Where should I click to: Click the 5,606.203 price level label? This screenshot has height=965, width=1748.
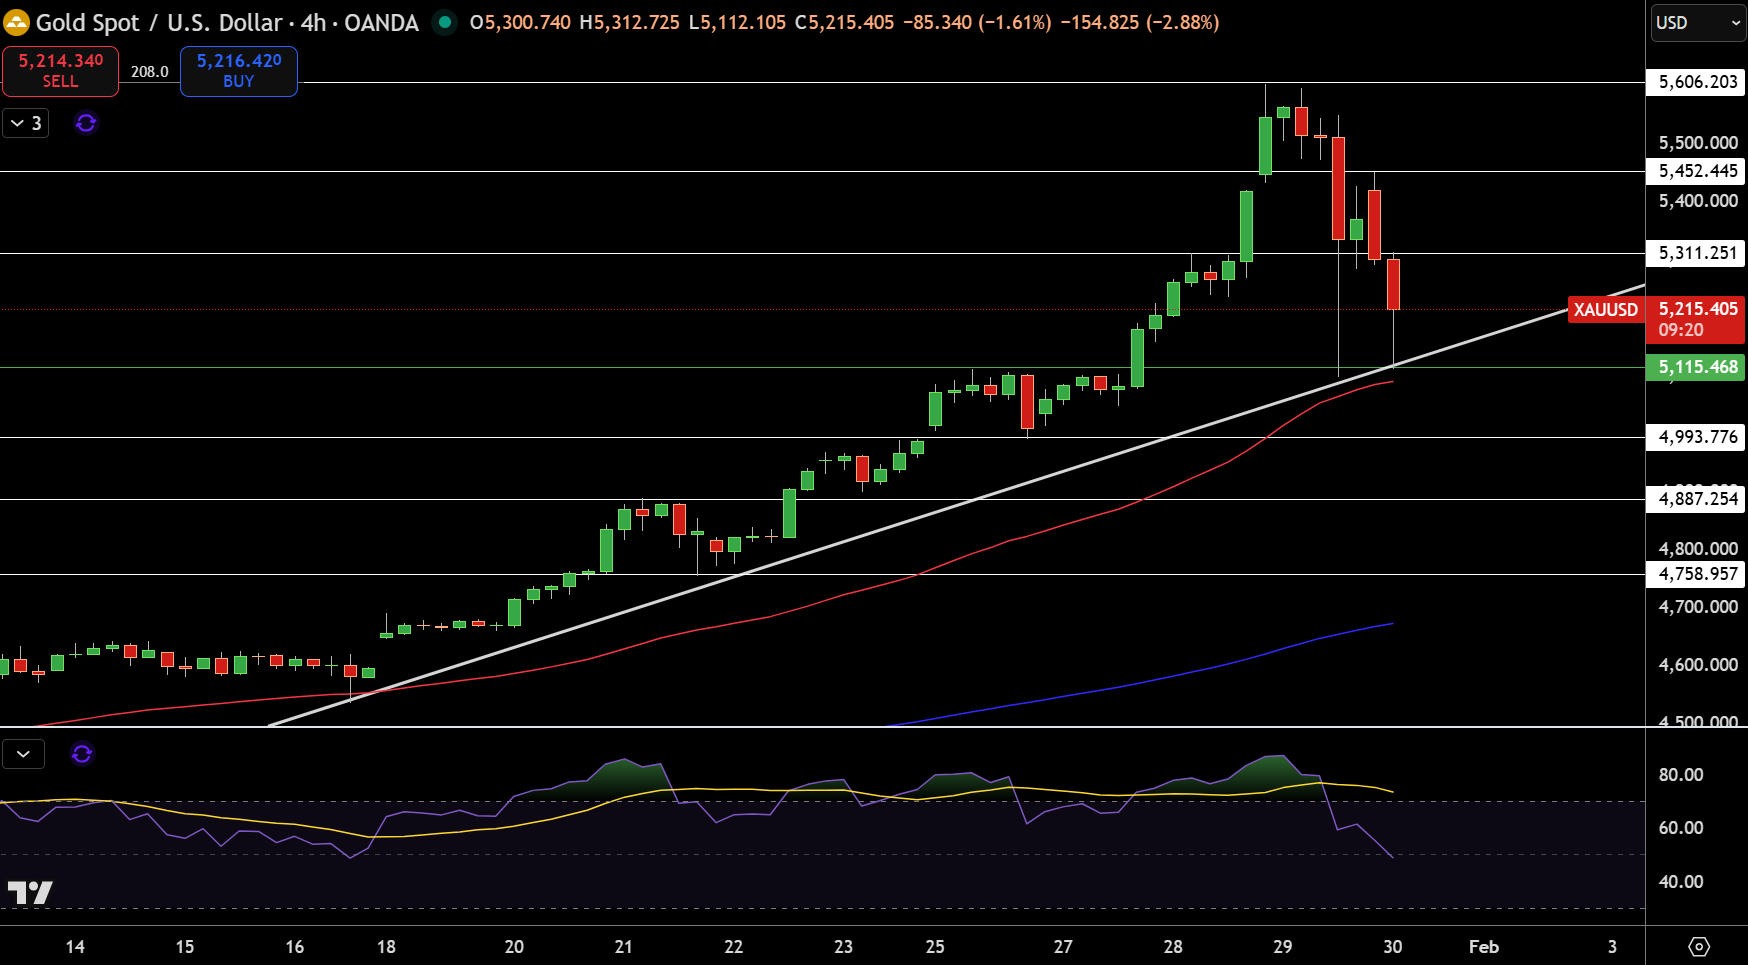coord(1697,82)
